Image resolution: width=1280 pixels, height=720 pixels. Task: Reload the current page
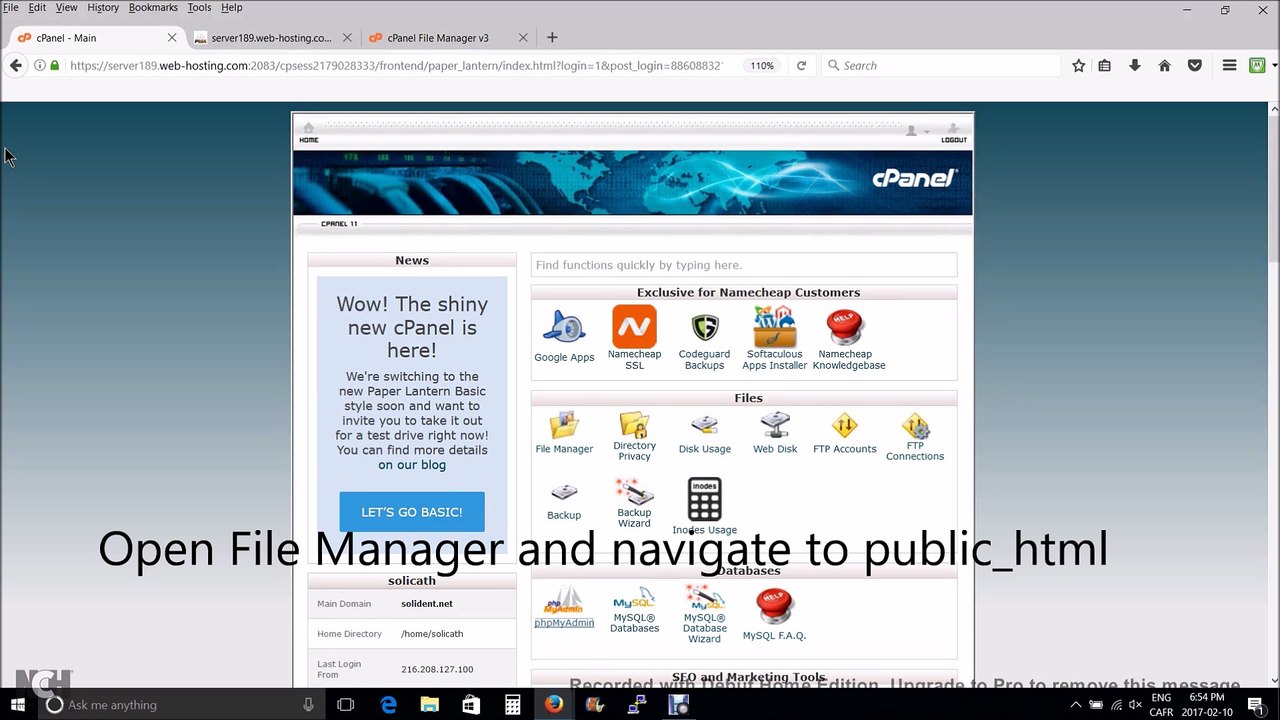[x=801, y=65]
